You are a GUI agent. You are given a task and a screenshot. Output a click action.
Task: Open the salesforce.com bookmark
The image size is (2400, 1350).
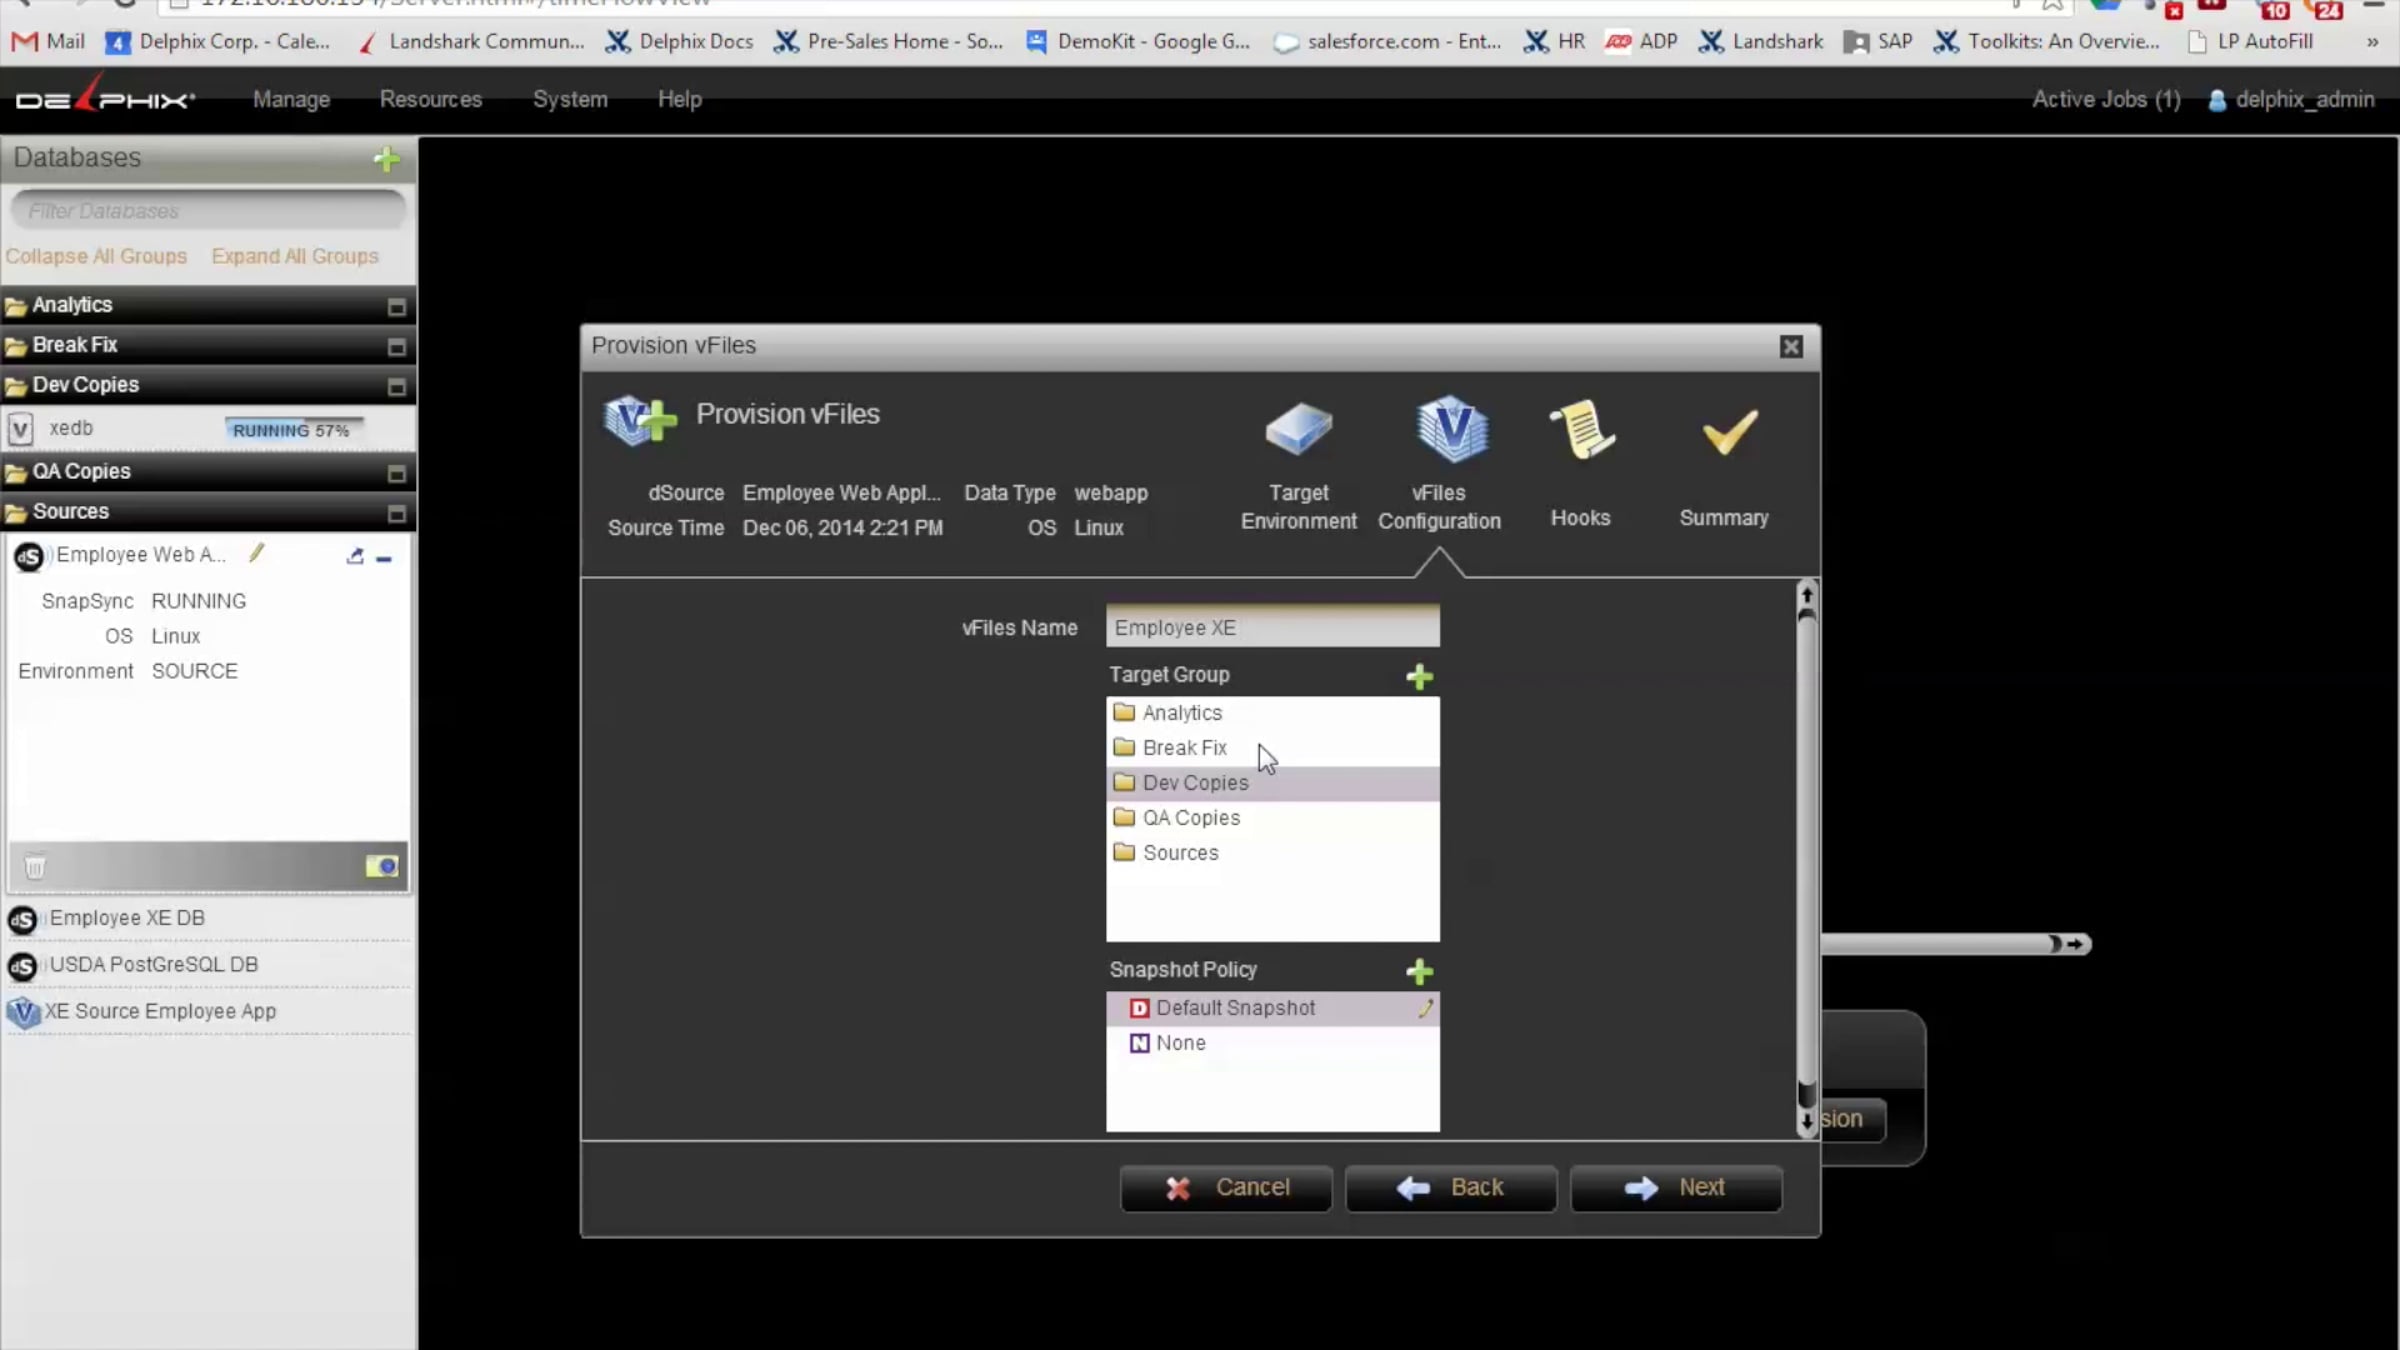[1387, 41]
